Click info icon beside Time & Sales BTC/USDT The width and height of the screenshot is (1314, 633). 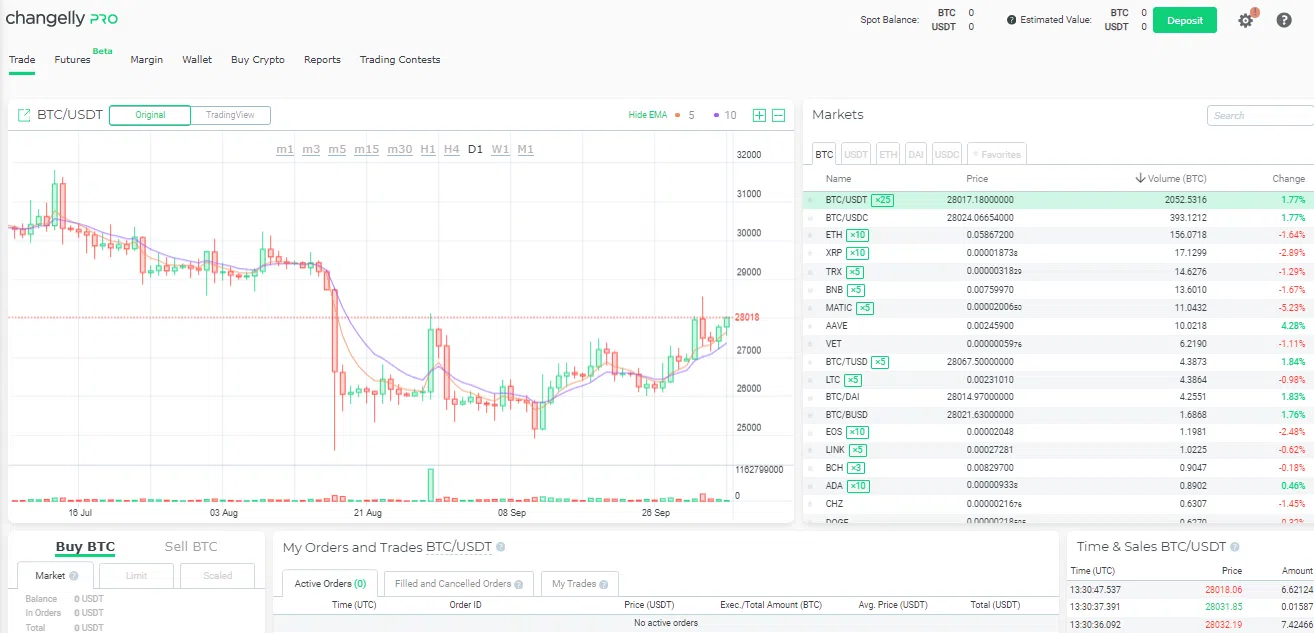1235,547
